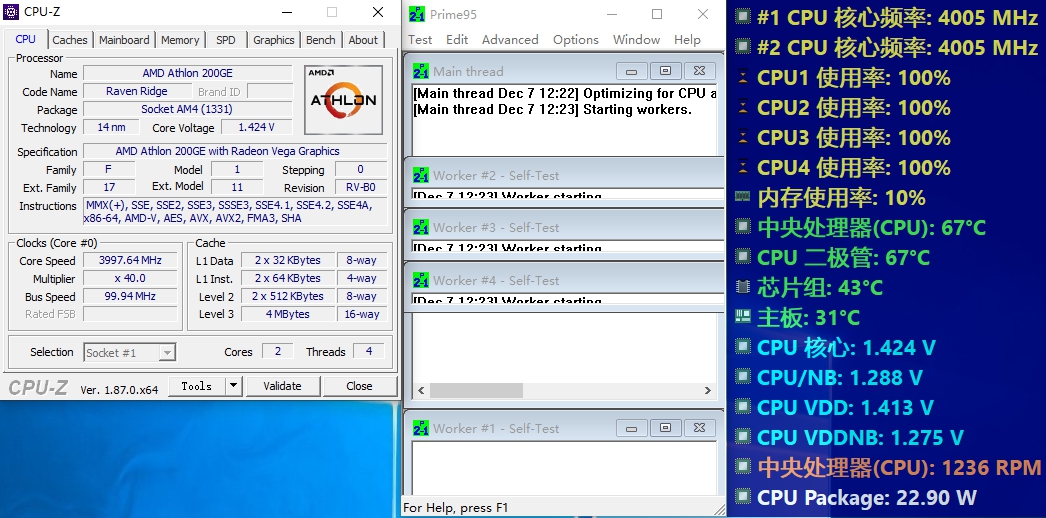Restore the Worker #1 Self-Test window
The height and width of the screenshot is (518, 1046).
coord(665,428)
